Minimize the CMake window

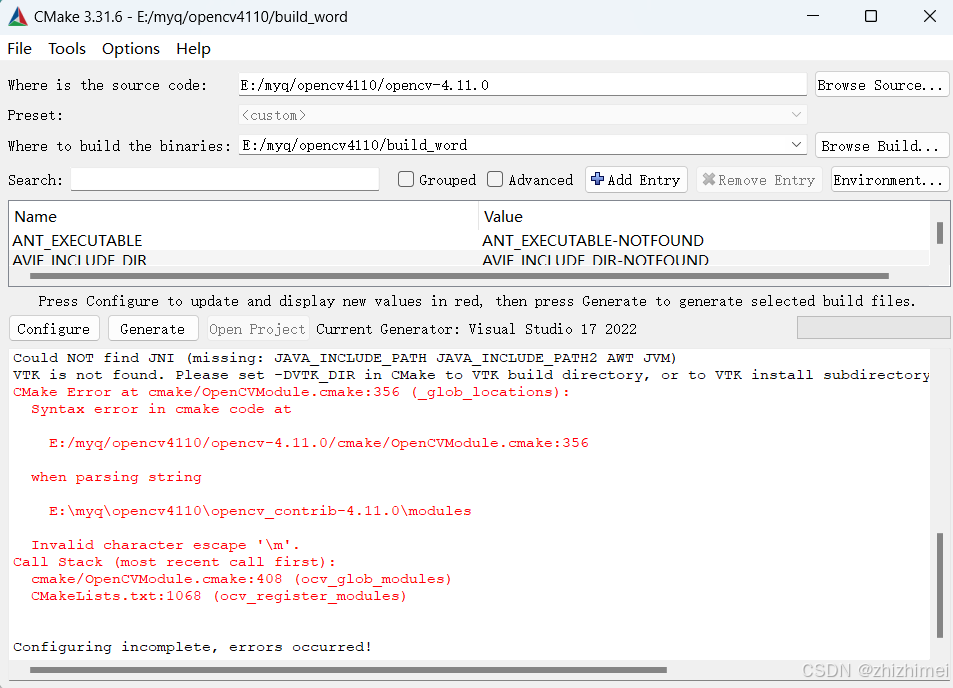coord(813,16)
